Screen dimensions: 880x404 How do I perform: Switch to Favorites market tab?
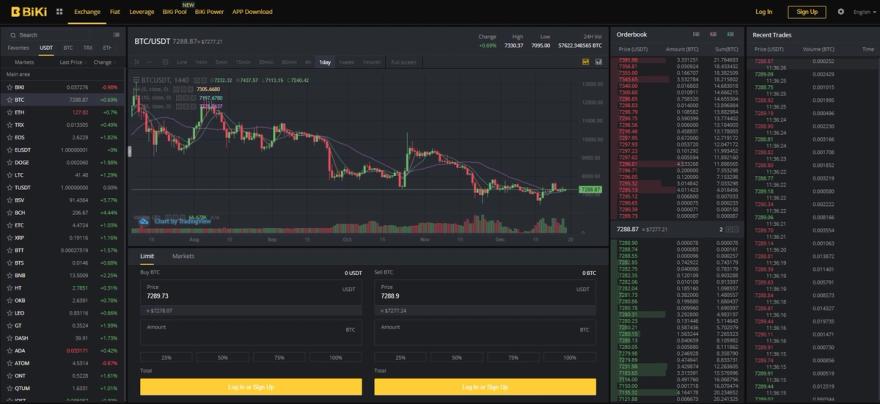click(19, 48)
